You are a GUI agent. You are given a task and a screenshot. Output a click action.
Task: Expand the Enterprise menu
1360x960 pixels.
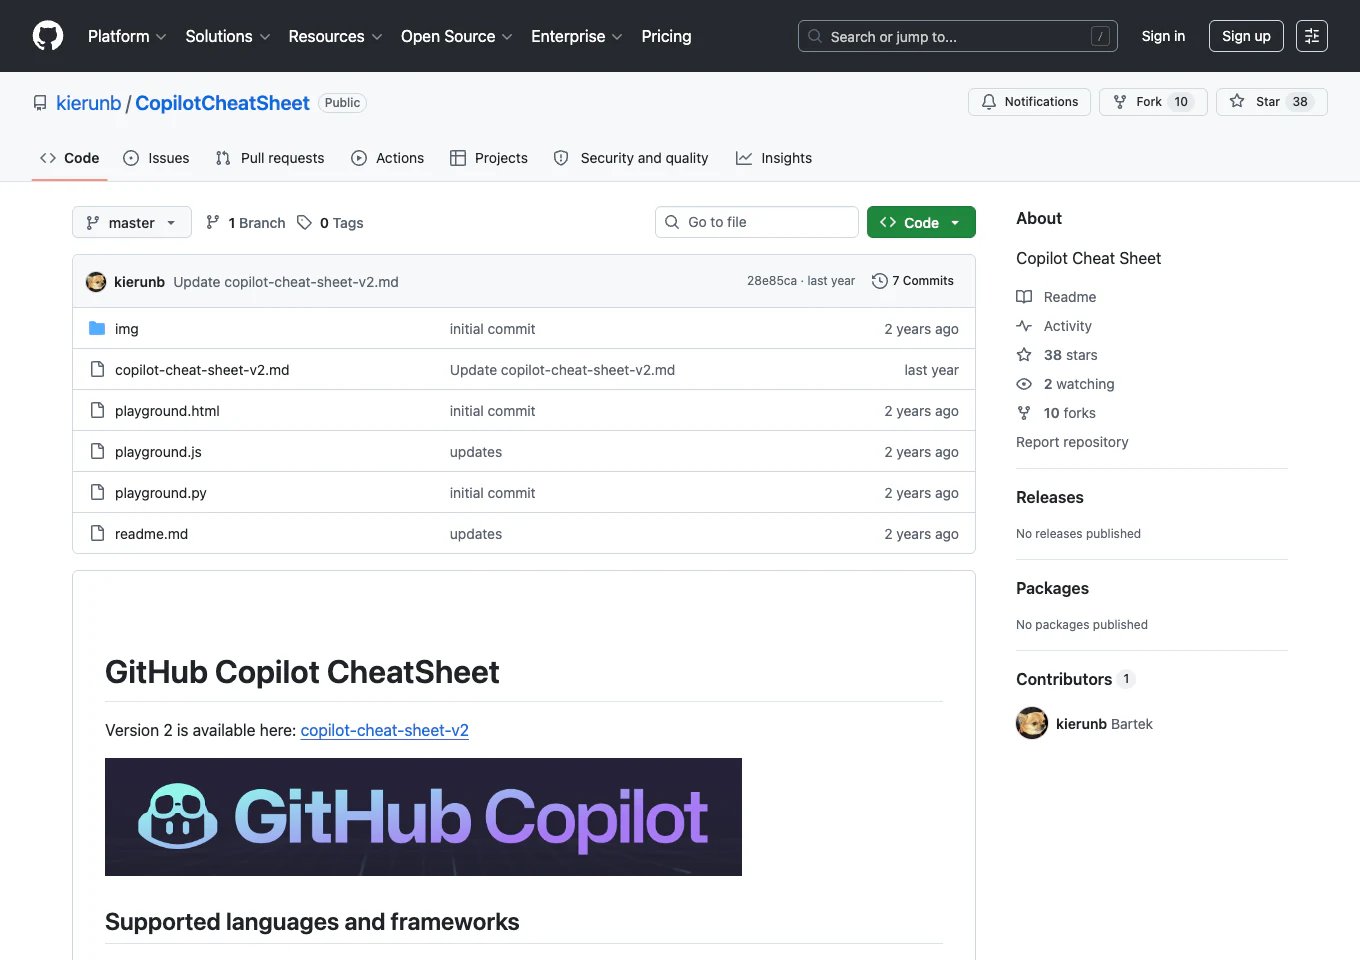[577, 36]
